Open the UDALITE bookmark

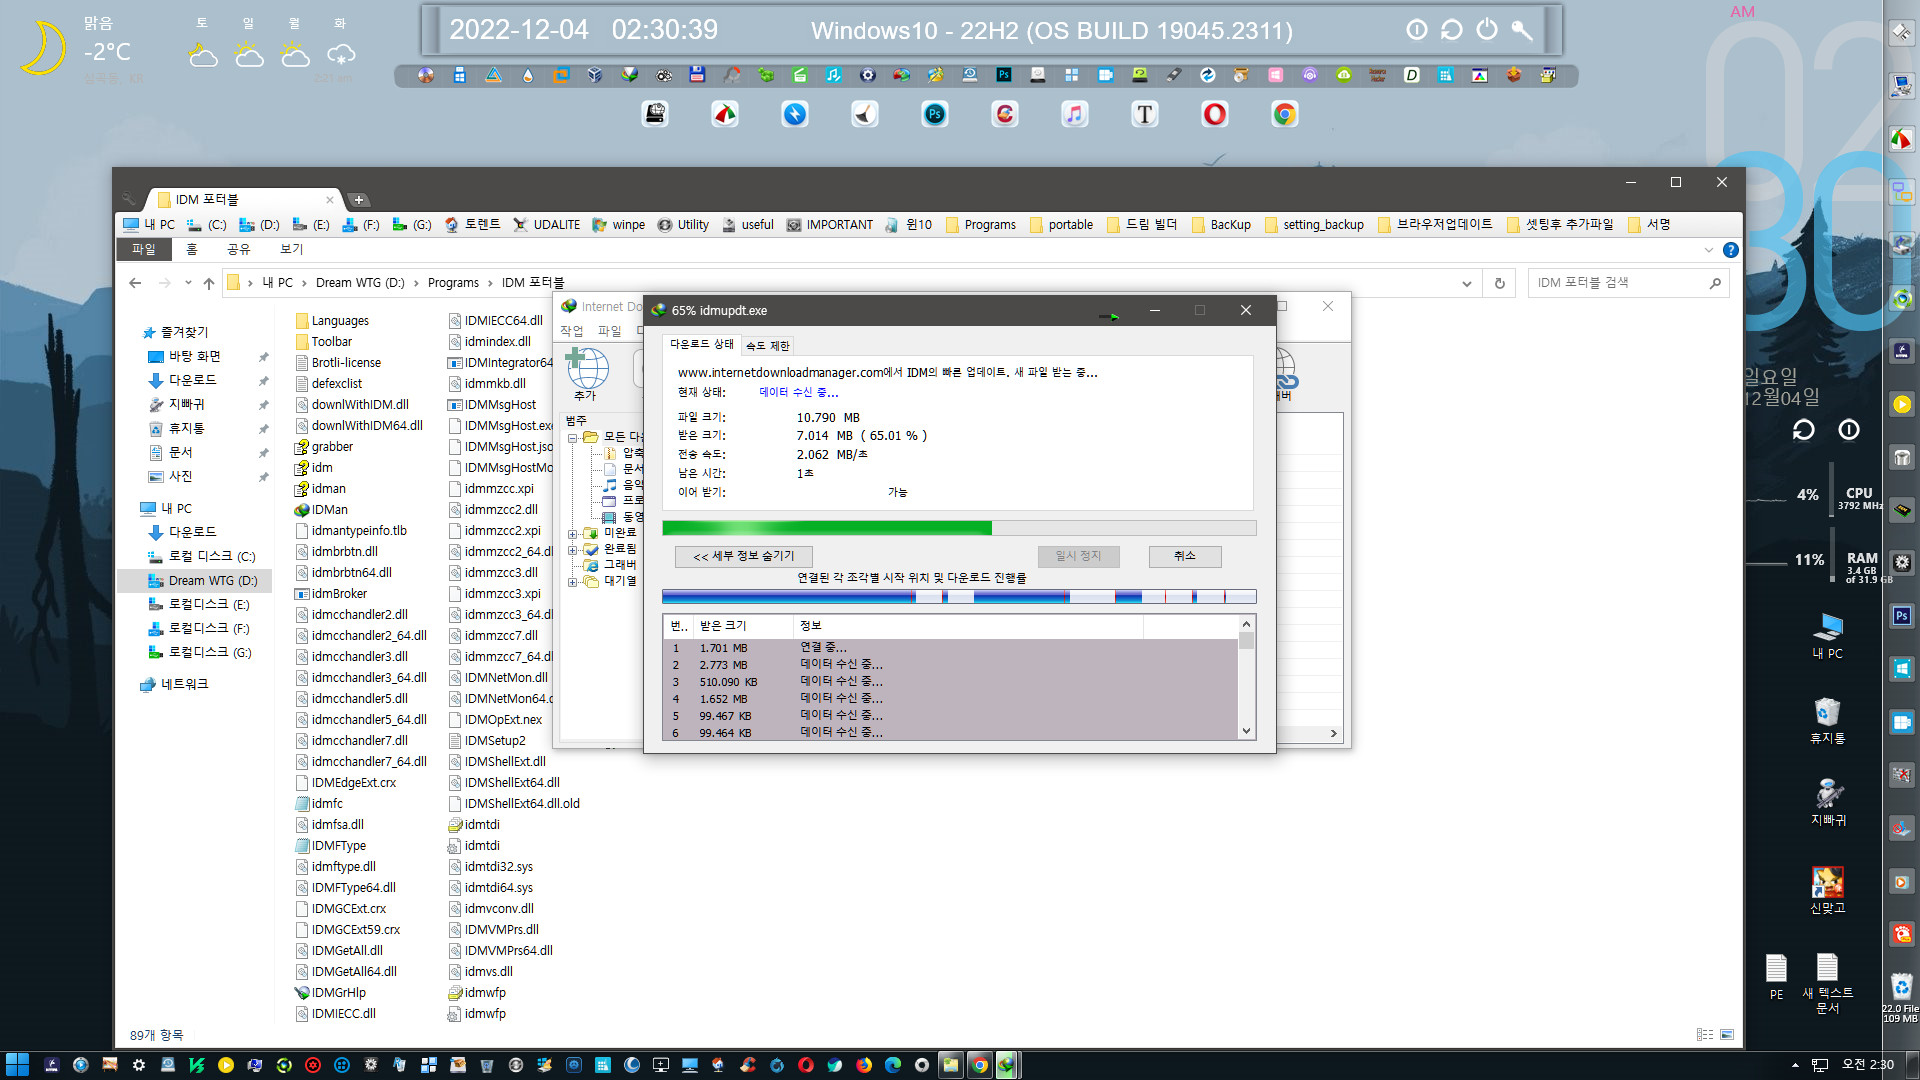(x=546, y=225)
